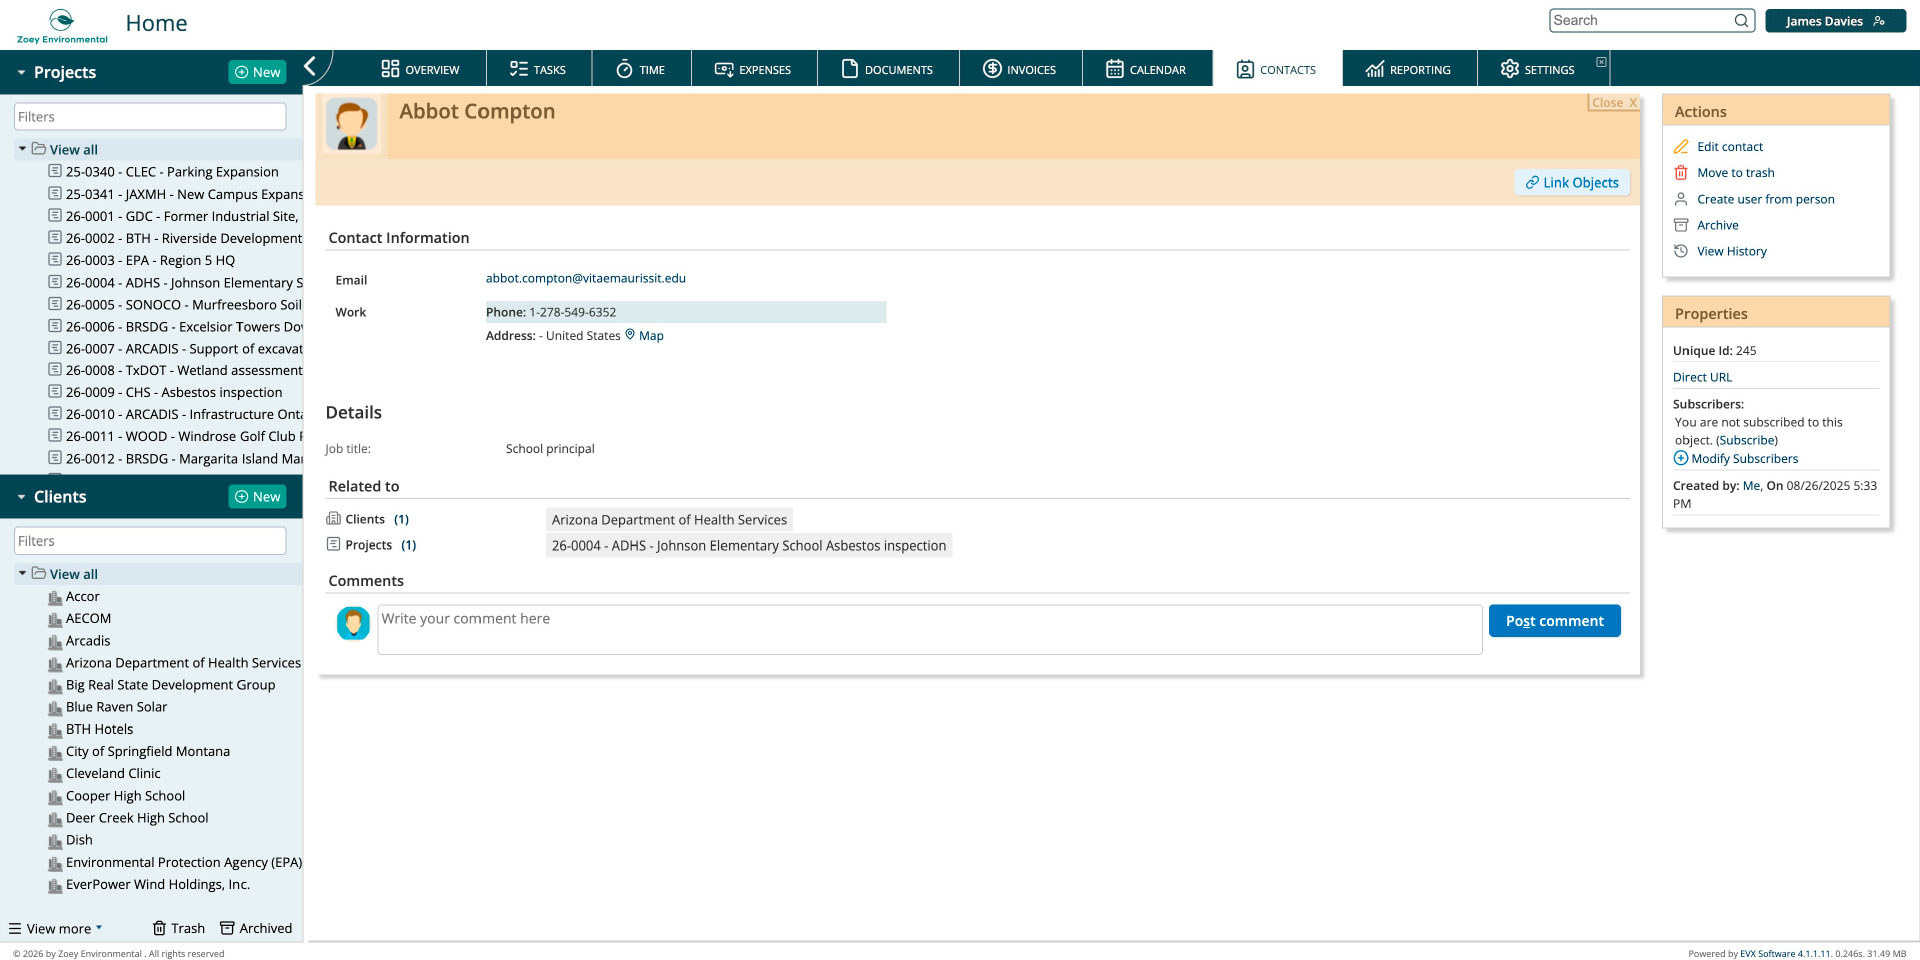Screen dimensions: 1920x960
Task: Create a new project with New button
Action: [x=258, y=72]
